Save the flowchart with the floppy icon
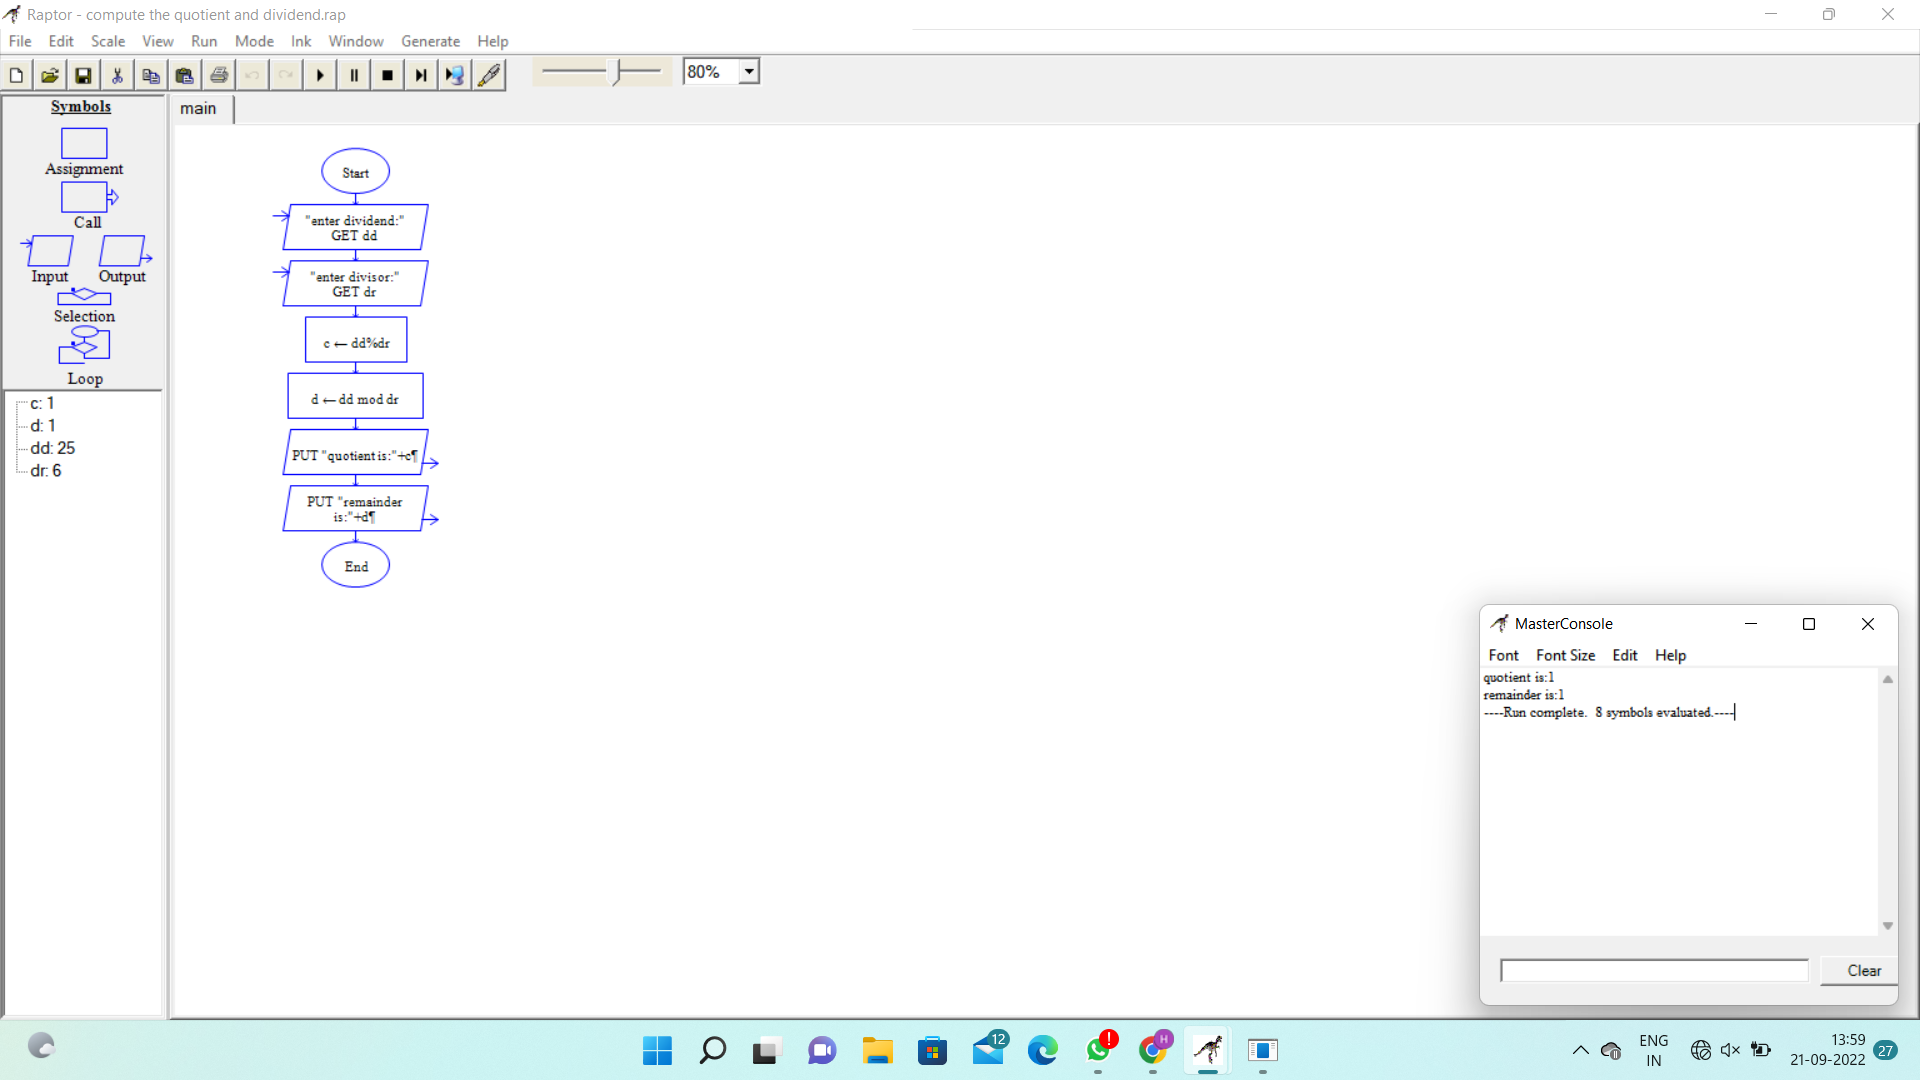Screen dimensions: 1920x1080 coord(83,75)
